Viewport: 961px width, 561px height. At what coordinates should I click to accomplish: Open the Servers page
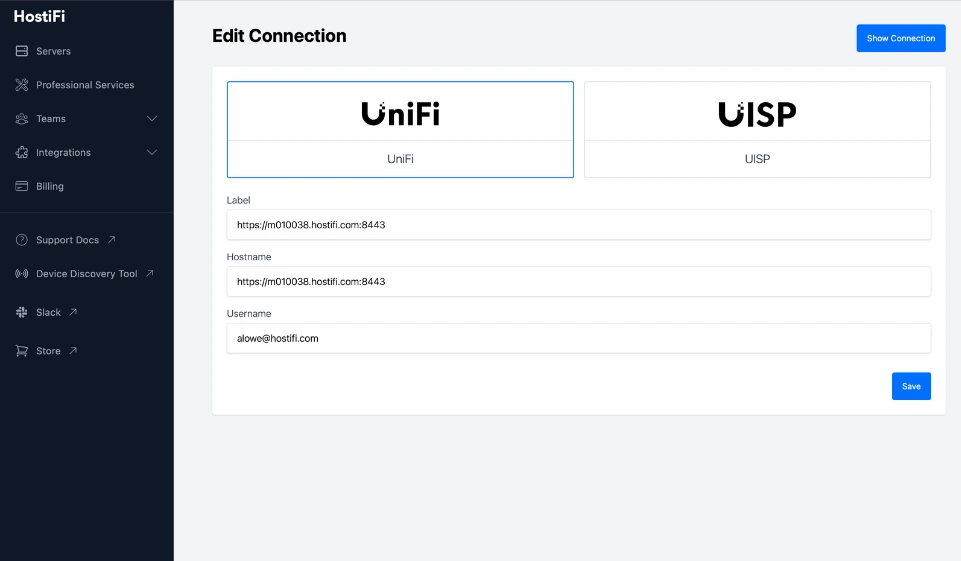(x=53, y=52)
